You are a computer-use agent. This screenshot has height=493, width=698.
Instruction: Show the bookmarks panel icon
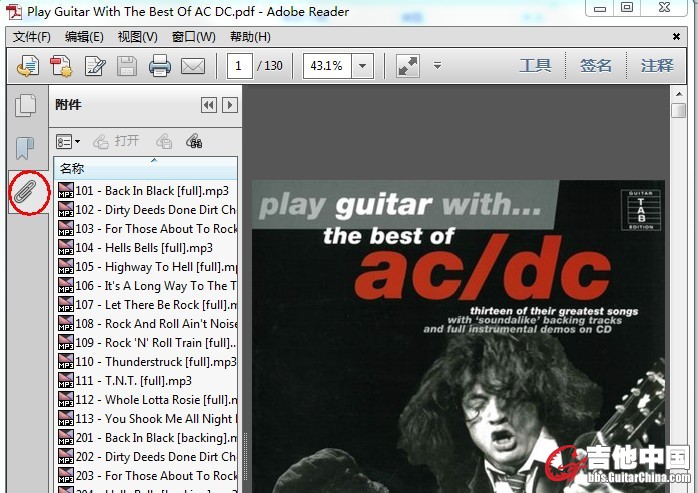[25, 149]
